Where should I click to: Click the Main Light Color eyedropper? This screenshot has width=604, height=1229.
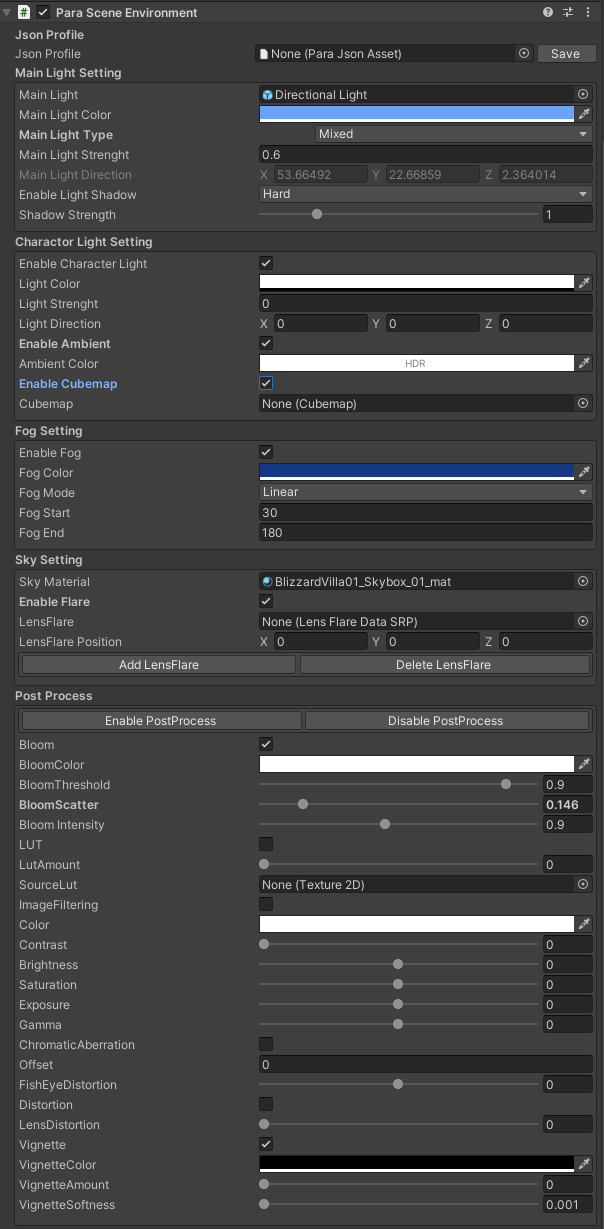point(583,114)
